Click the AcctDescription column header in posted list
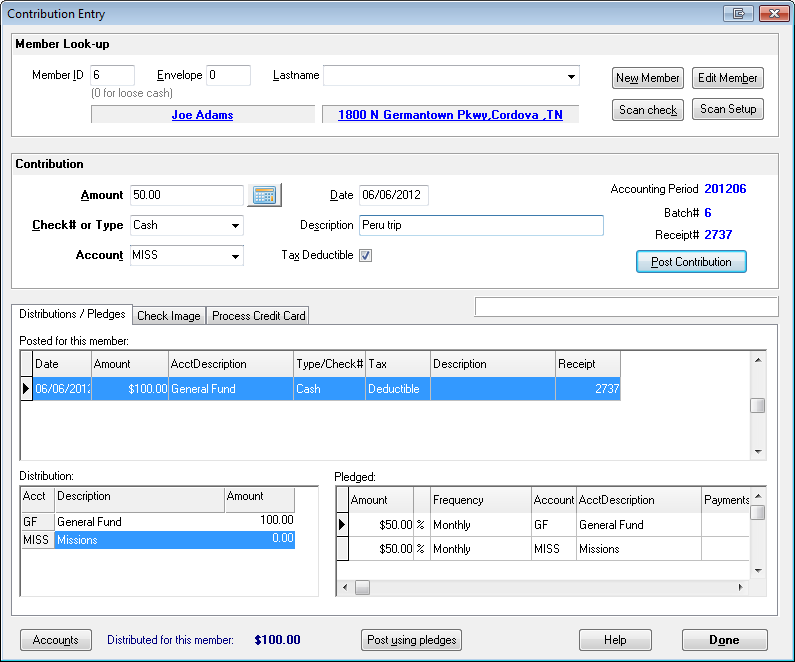The width and height of the screenshot is (795, 662). coord(231,364)
